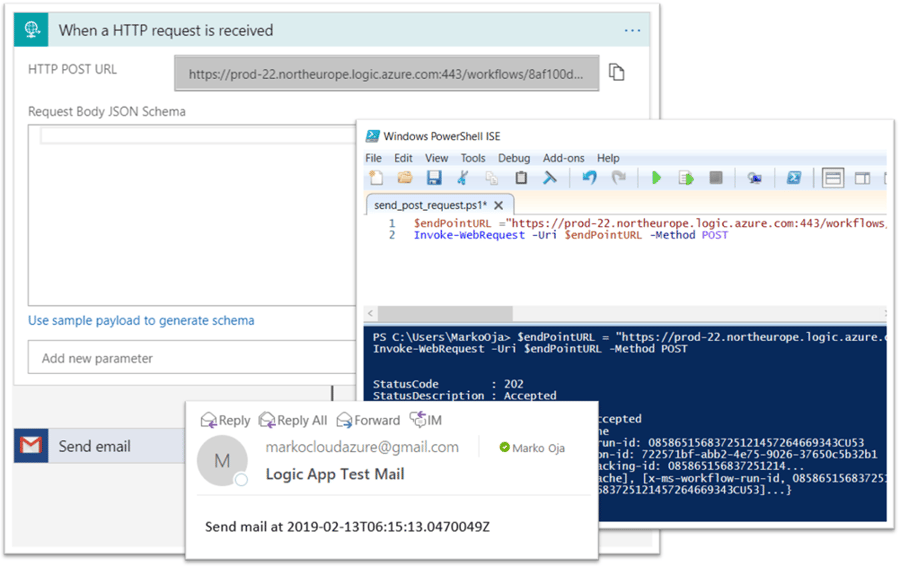Click inside Request Body JSON Schema box

click(192, 215)
